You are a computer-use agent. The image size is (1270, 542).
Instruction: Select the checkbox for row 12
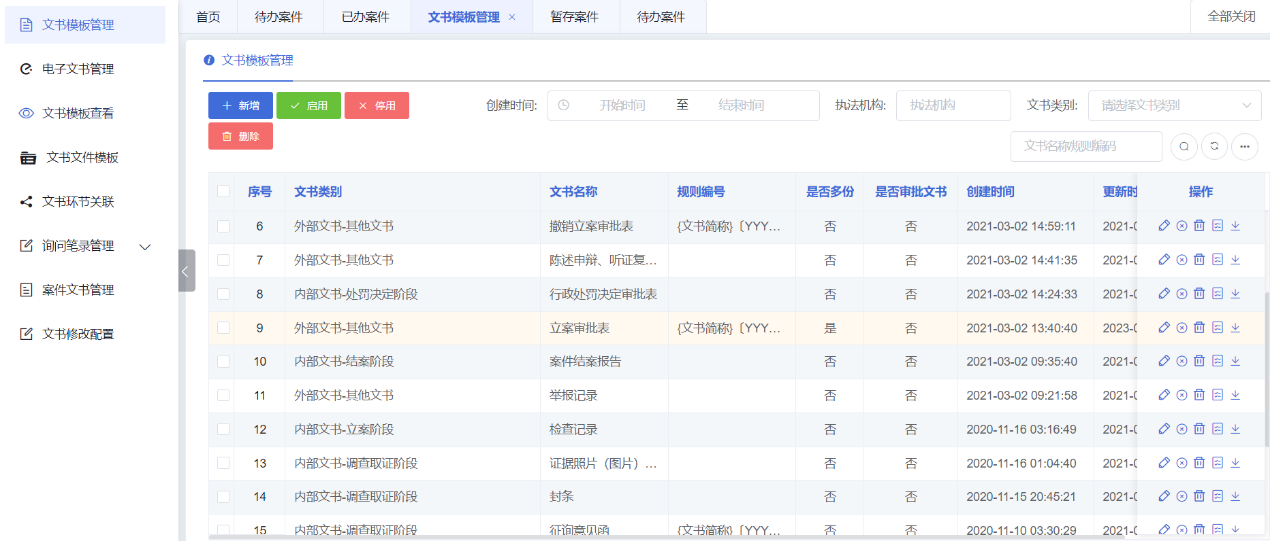click(223, 430)
